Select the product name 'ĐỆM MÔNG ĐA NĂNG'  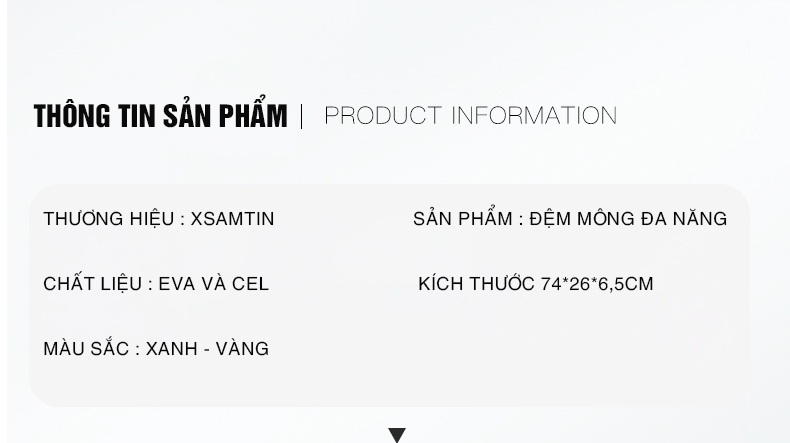coord(628,219)
